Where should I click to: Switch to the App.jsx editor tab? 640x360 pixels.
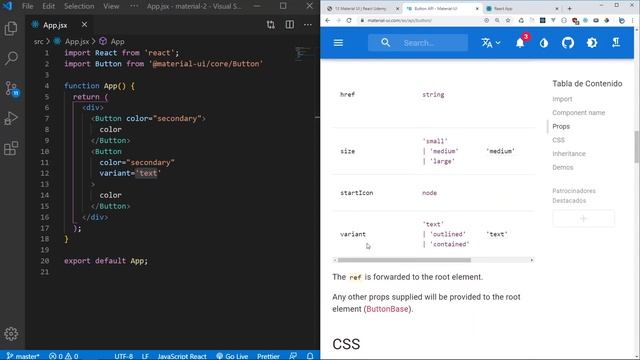55,25
